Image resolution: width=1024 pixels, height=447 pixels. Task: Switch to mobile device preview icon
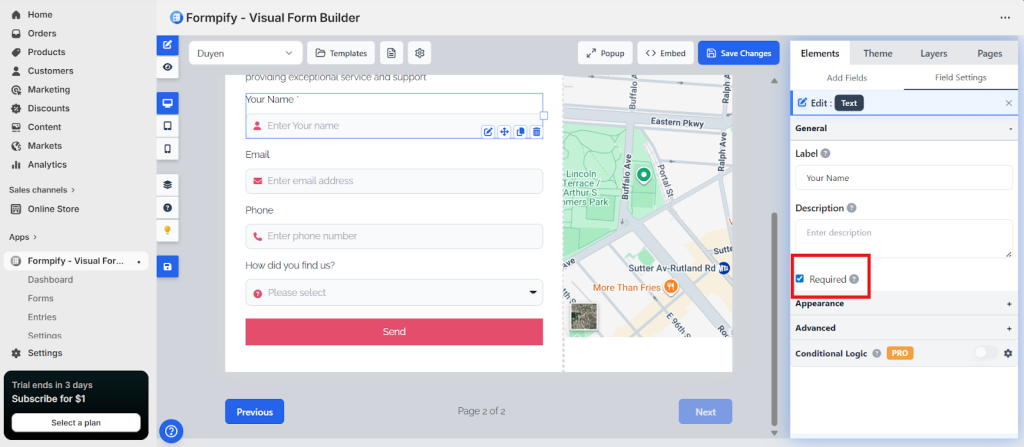pyautogui.click(x=167, y=149)
